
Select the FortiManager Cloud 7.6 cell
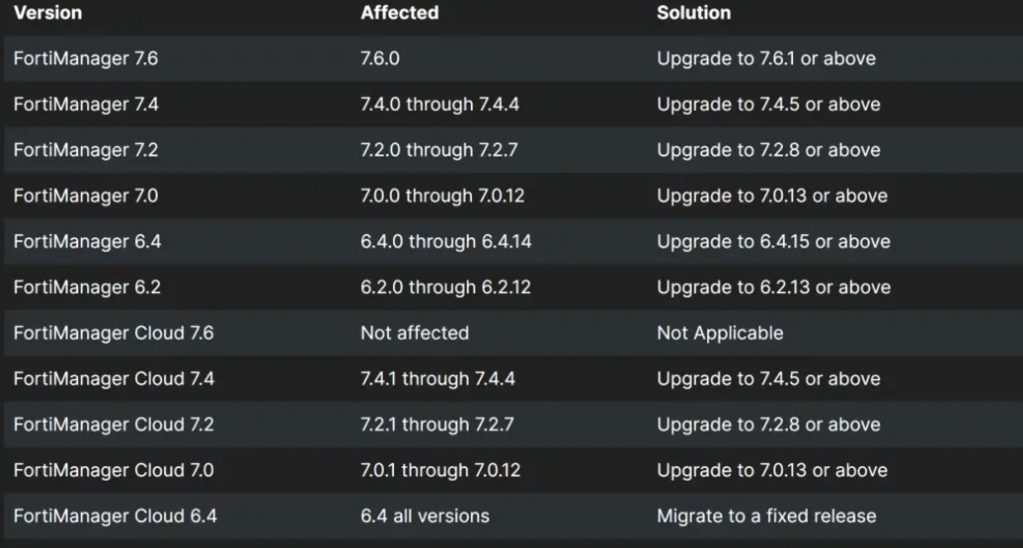point(113,333)
